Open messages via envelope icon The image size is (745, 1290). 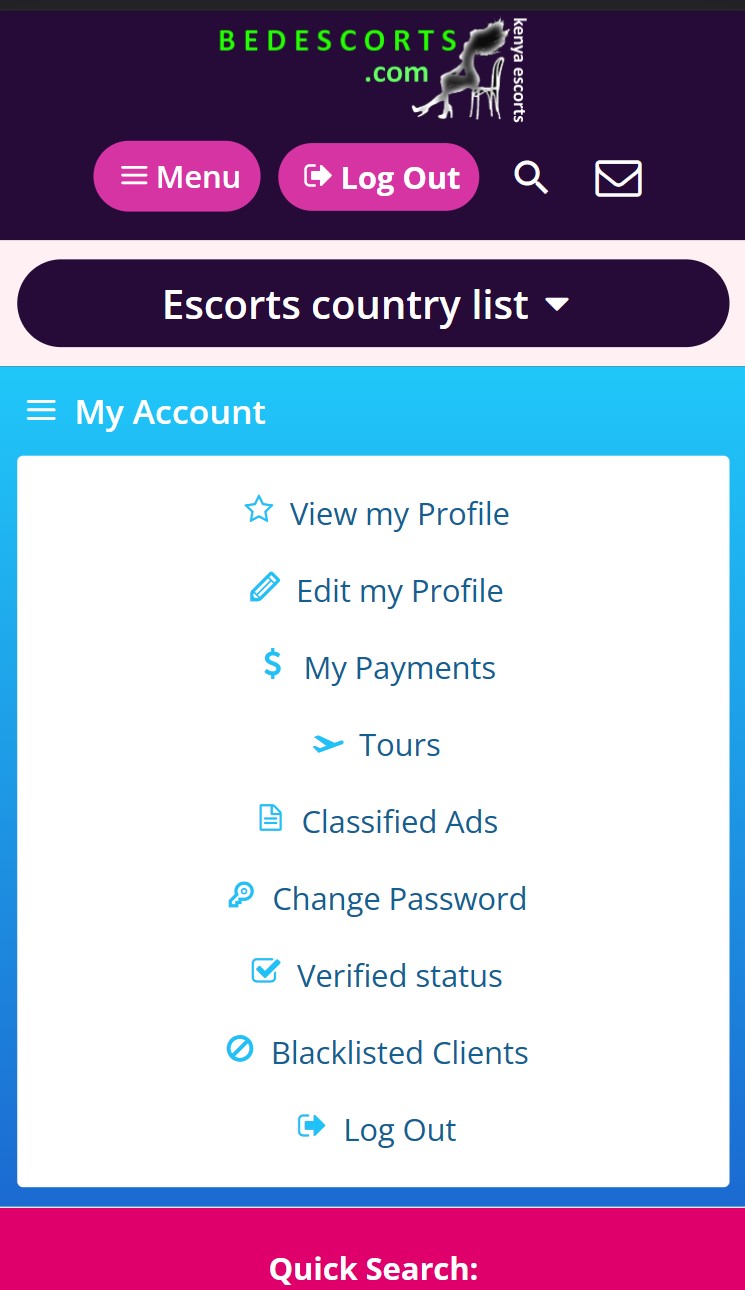tap(618, 178)
